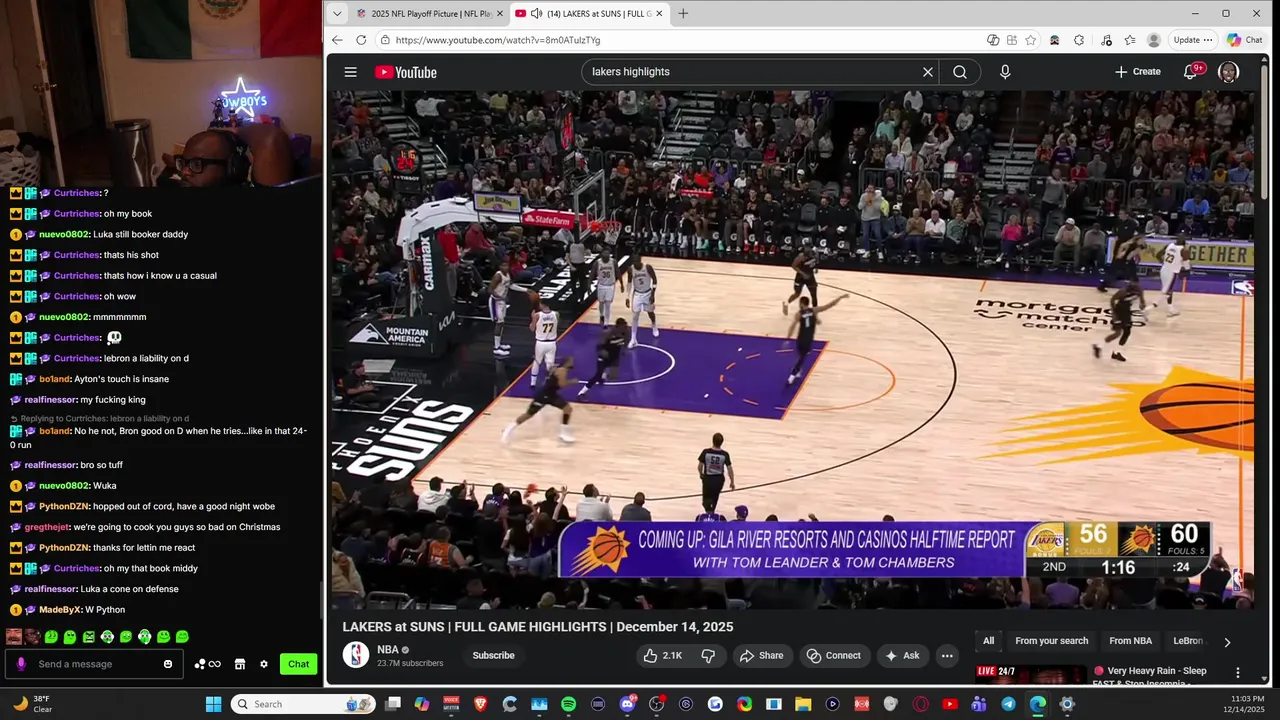
Task: Open Copilot Chat in the browser
Action: (x=1245, y=40)
